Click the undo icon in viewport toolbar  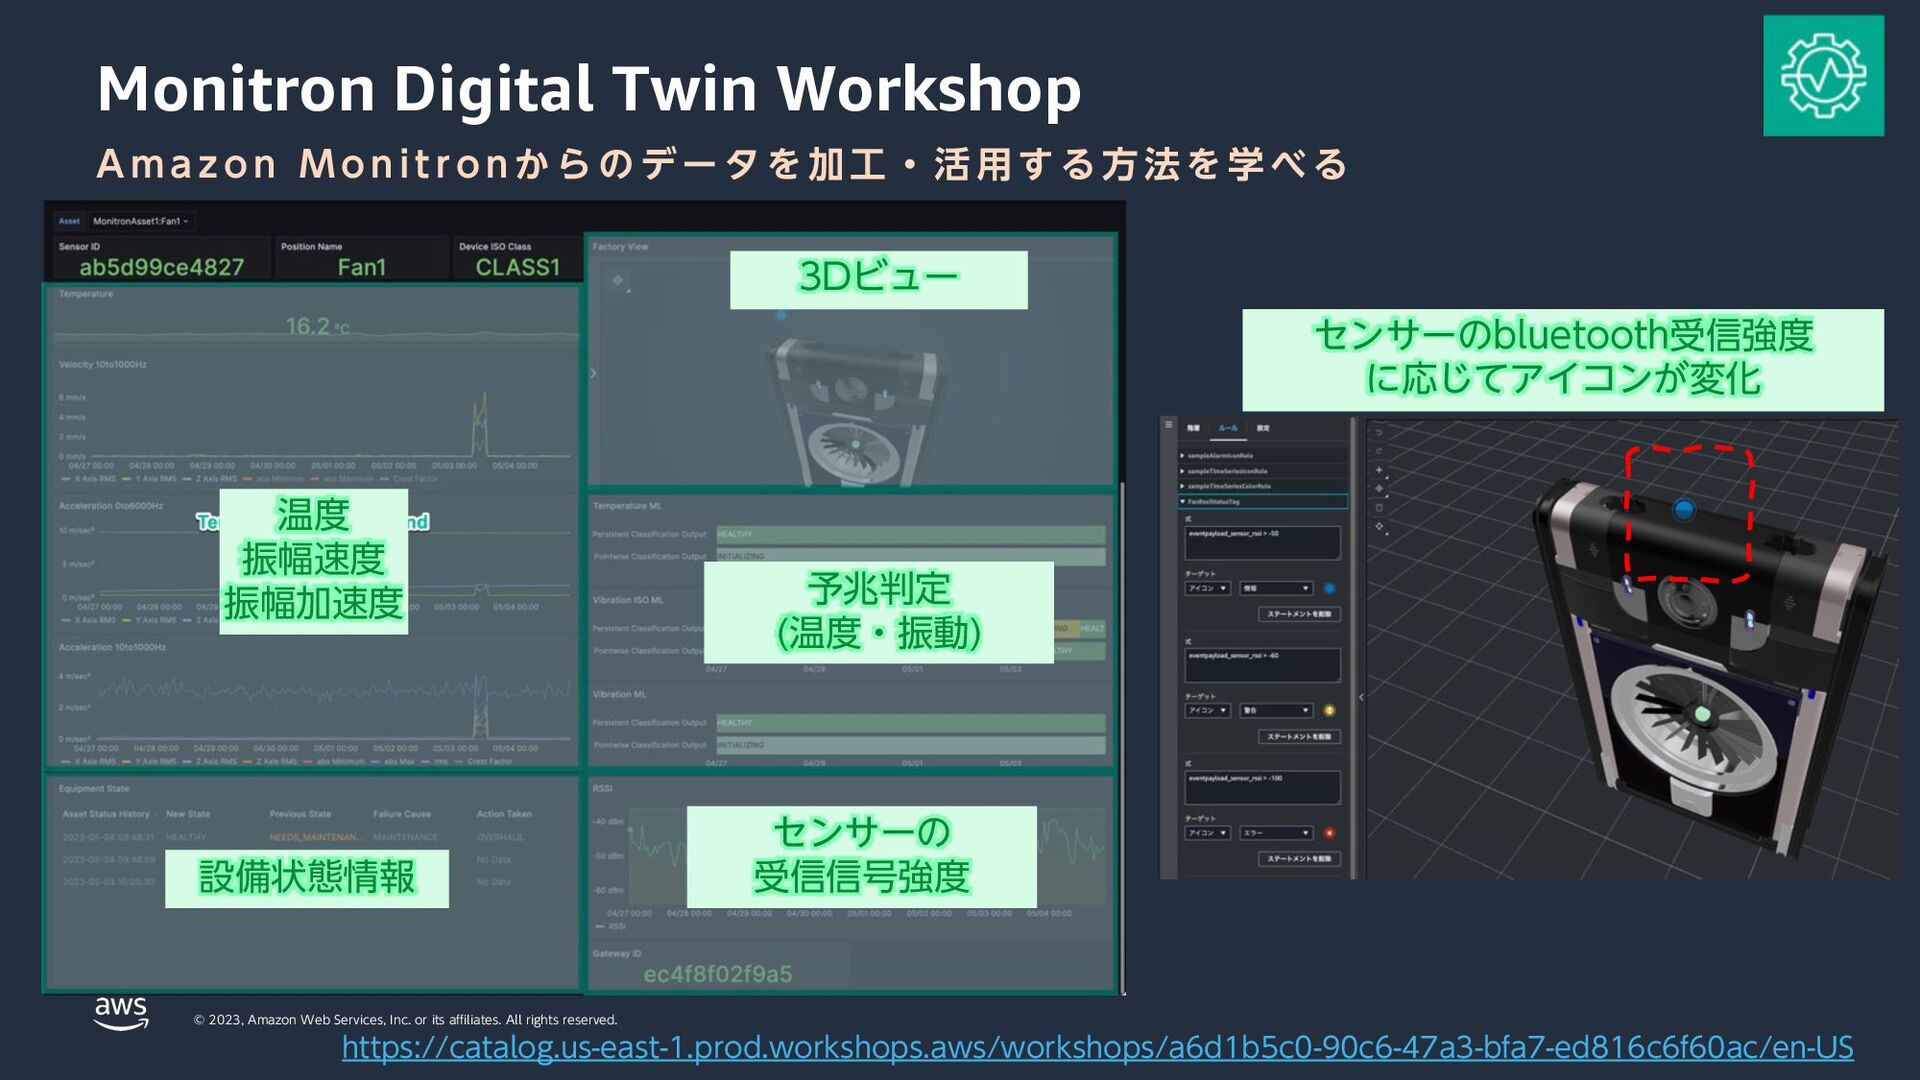(1379, 433)
